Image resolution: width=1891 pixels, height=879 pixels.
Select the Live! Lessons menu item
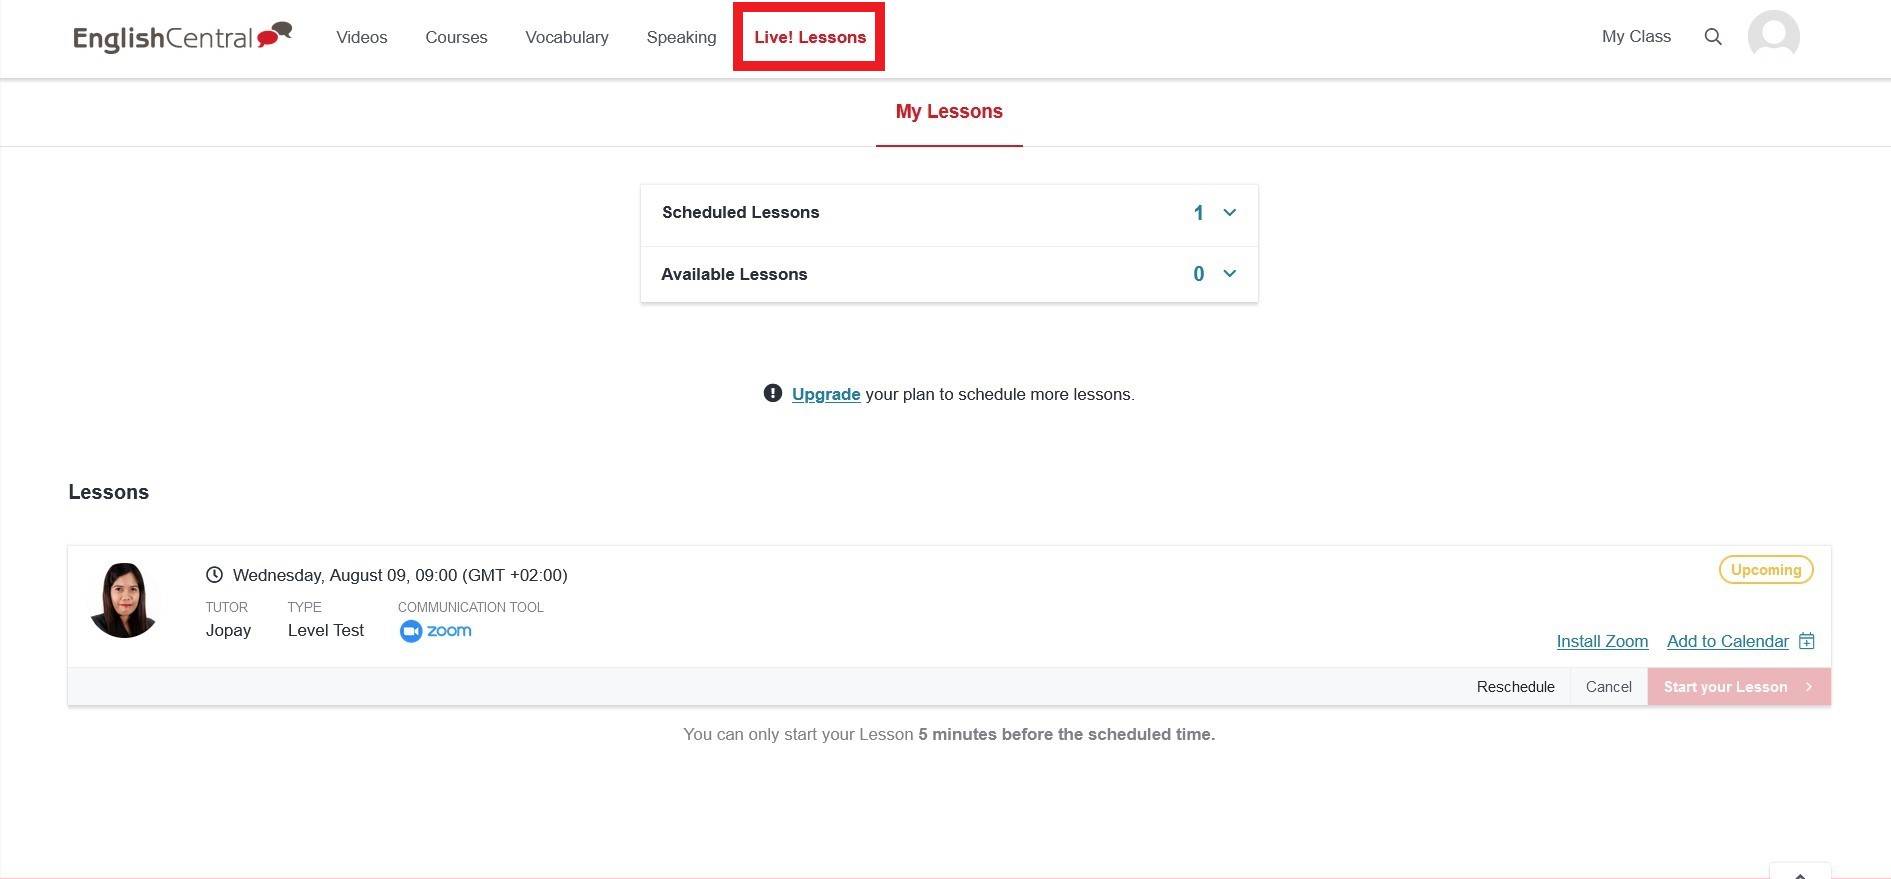coord(810,37)
